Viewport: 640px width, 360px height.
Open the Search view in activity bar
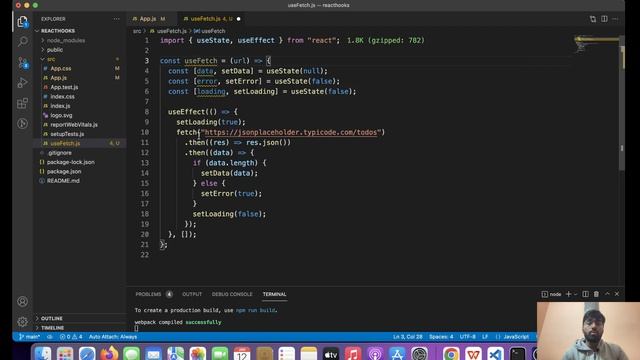pyautogui.click(x=23, y=42)
